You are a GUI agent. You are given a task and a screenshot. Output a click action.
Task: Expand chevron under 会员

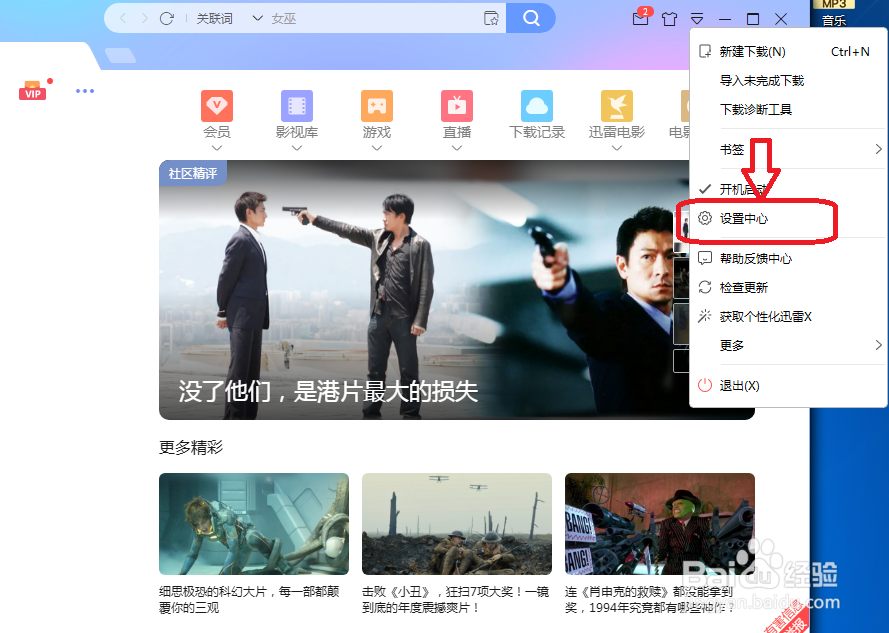click(x=217, y=148)
